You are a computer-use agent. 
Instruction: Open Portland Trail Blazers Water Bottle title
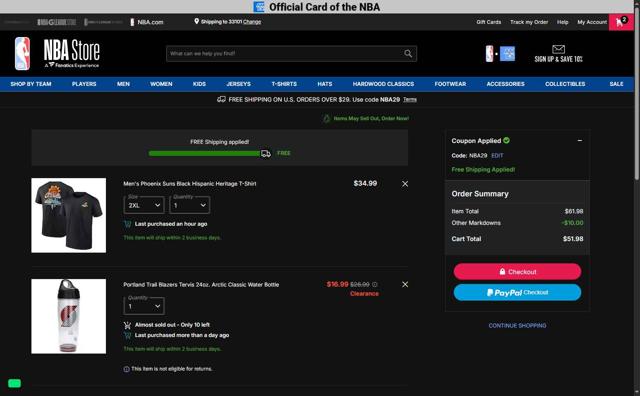201,285
